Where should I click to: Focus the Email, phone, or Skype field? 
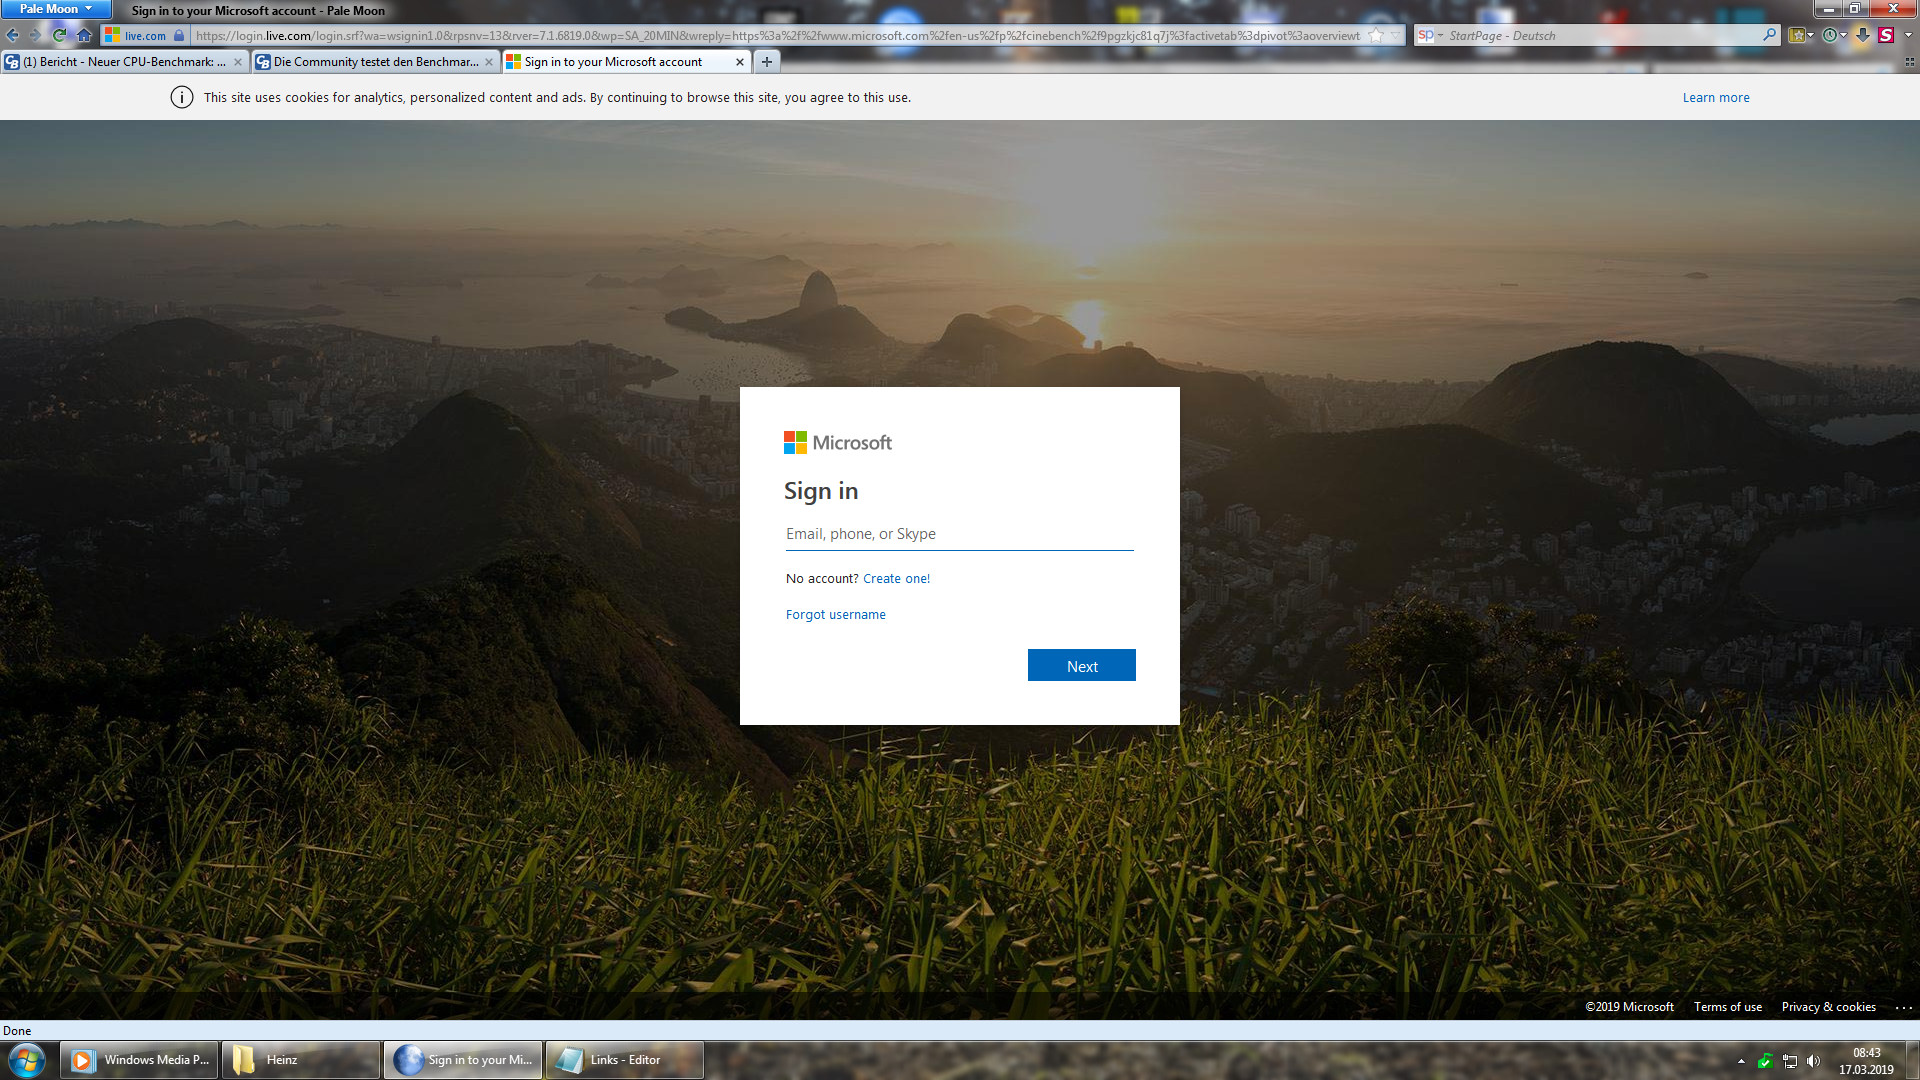(x=958, y=534)
